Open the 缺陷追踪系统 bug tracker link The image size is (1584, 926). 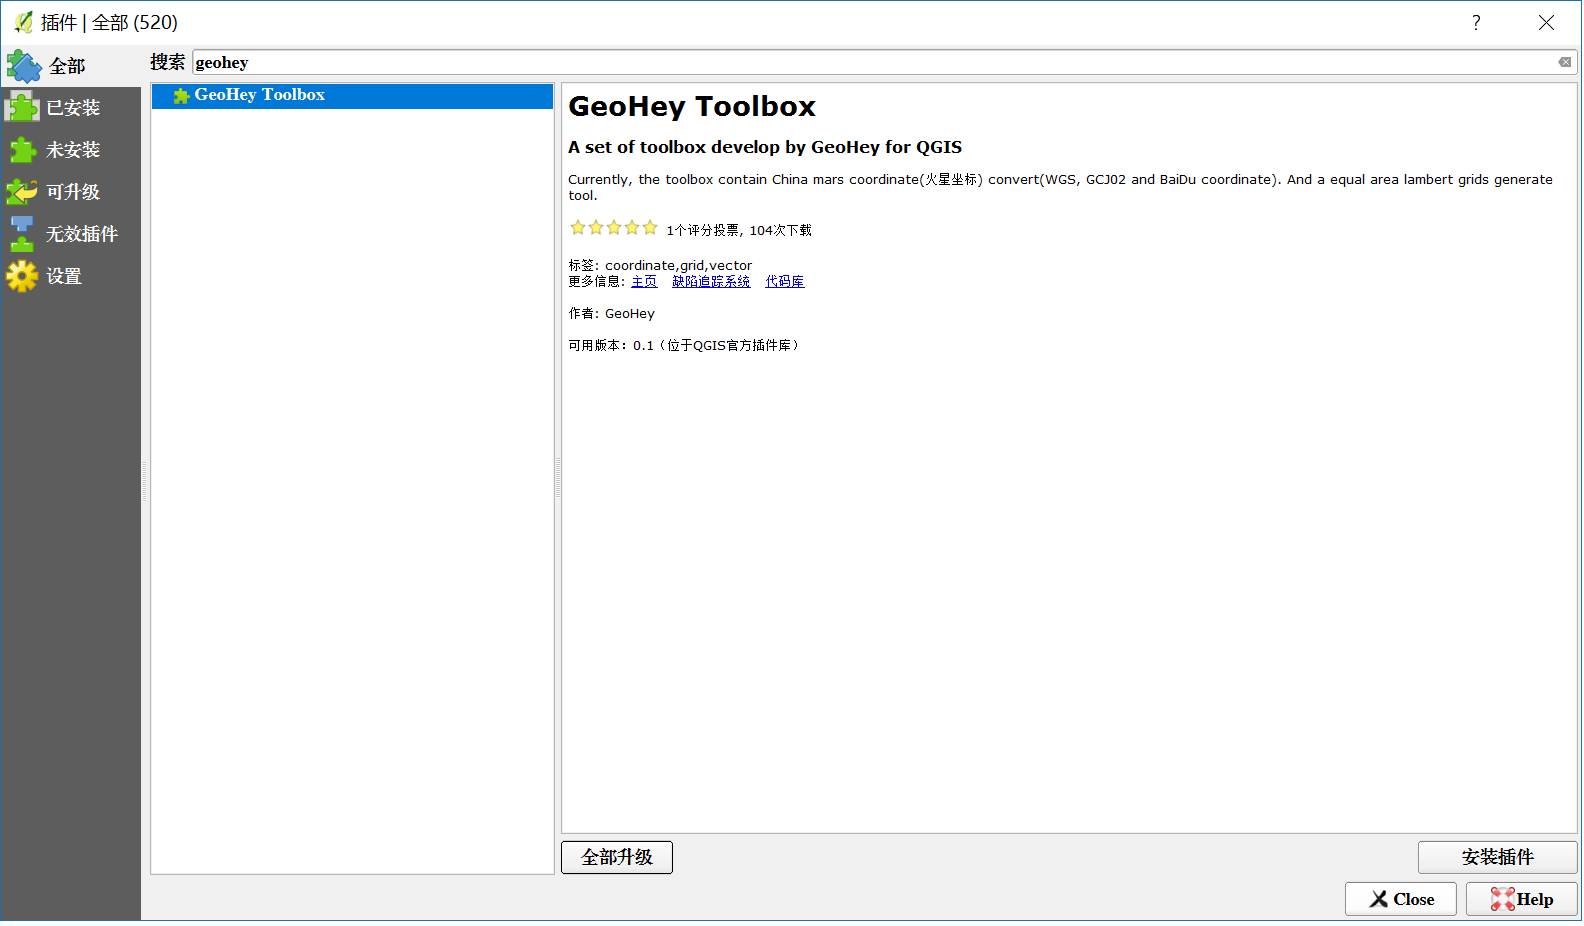(711, 282)
